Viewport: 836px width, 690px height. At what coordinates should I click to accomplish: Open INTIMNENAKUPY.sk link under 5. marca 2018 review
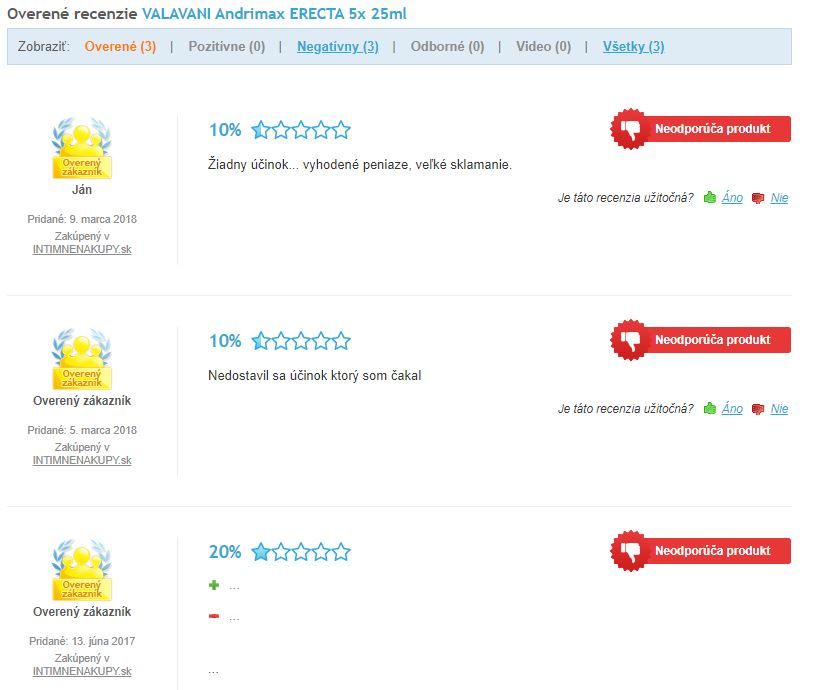[82, 461]
